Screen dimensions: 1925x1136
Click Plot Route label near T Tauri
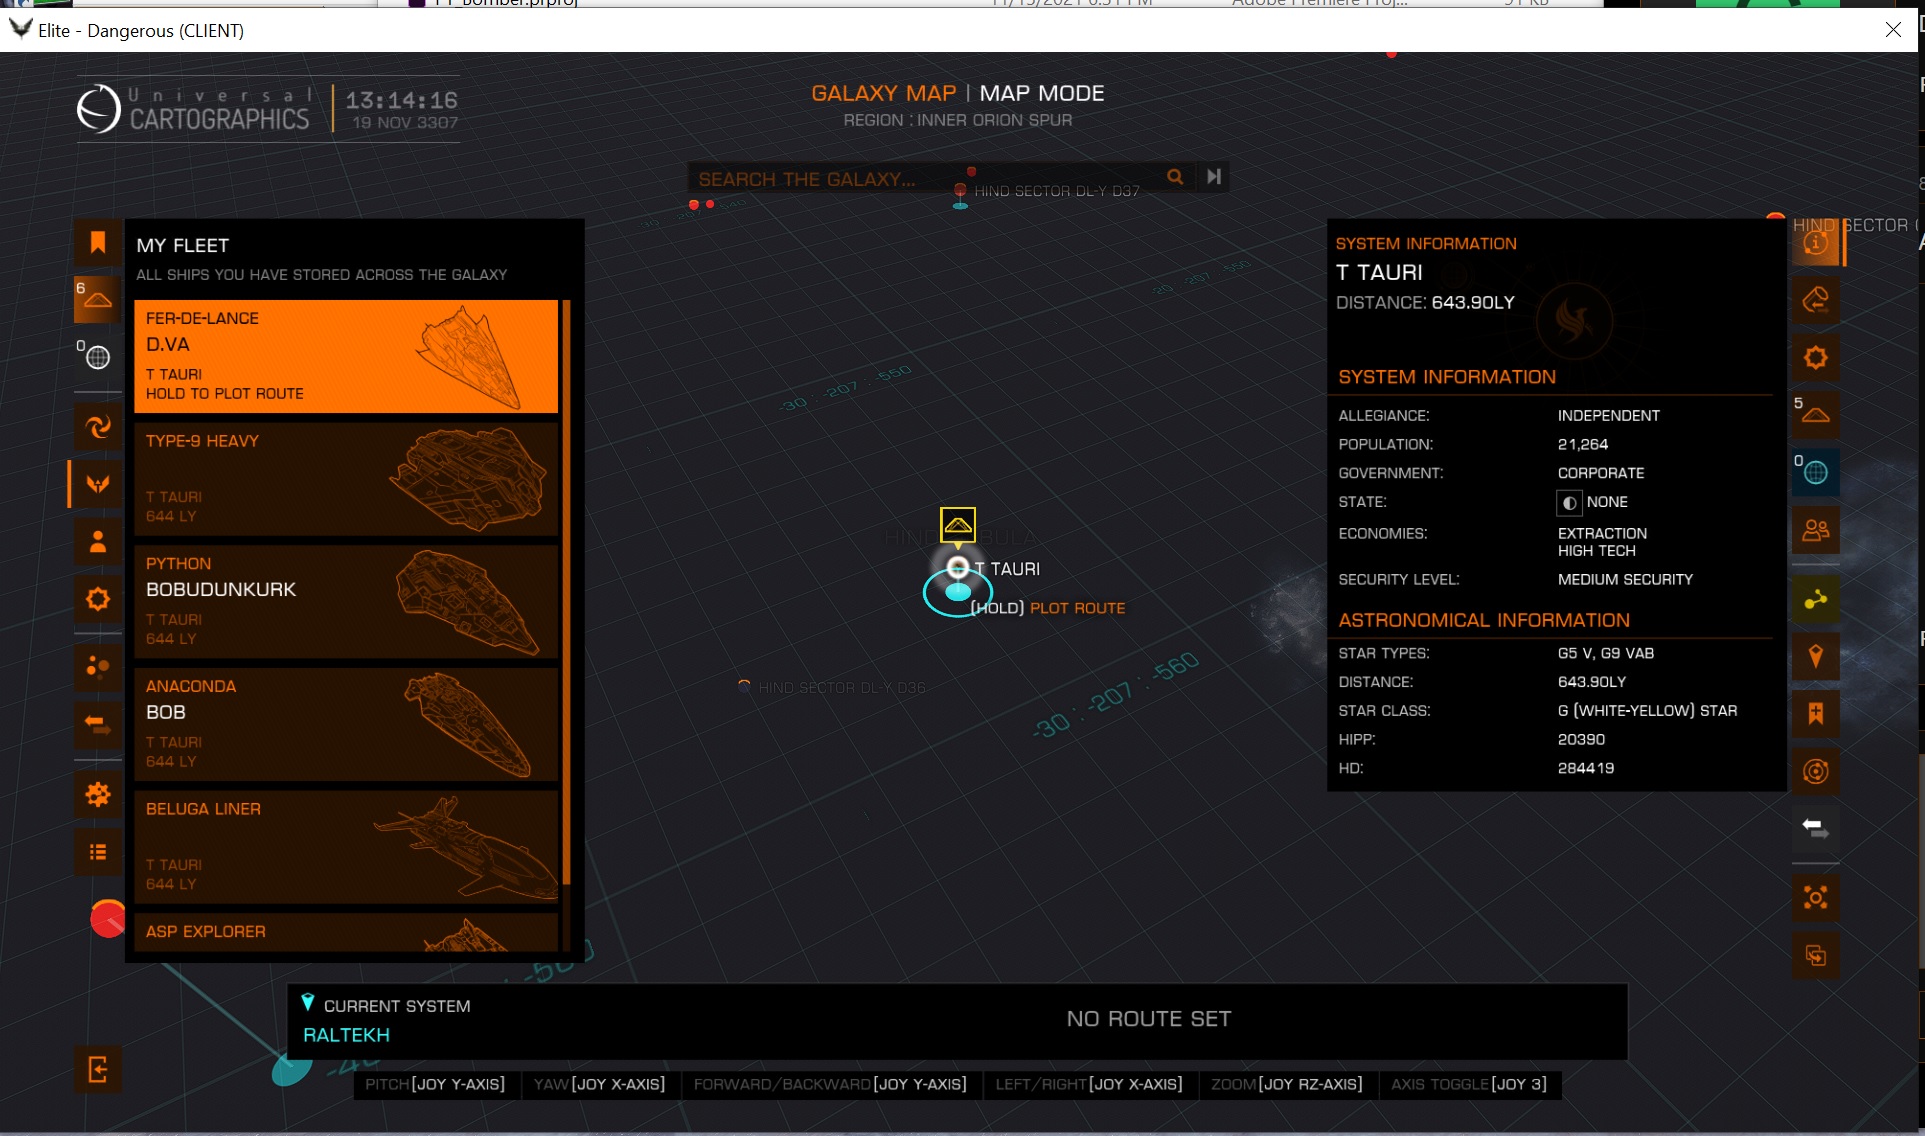(1077, 608)
